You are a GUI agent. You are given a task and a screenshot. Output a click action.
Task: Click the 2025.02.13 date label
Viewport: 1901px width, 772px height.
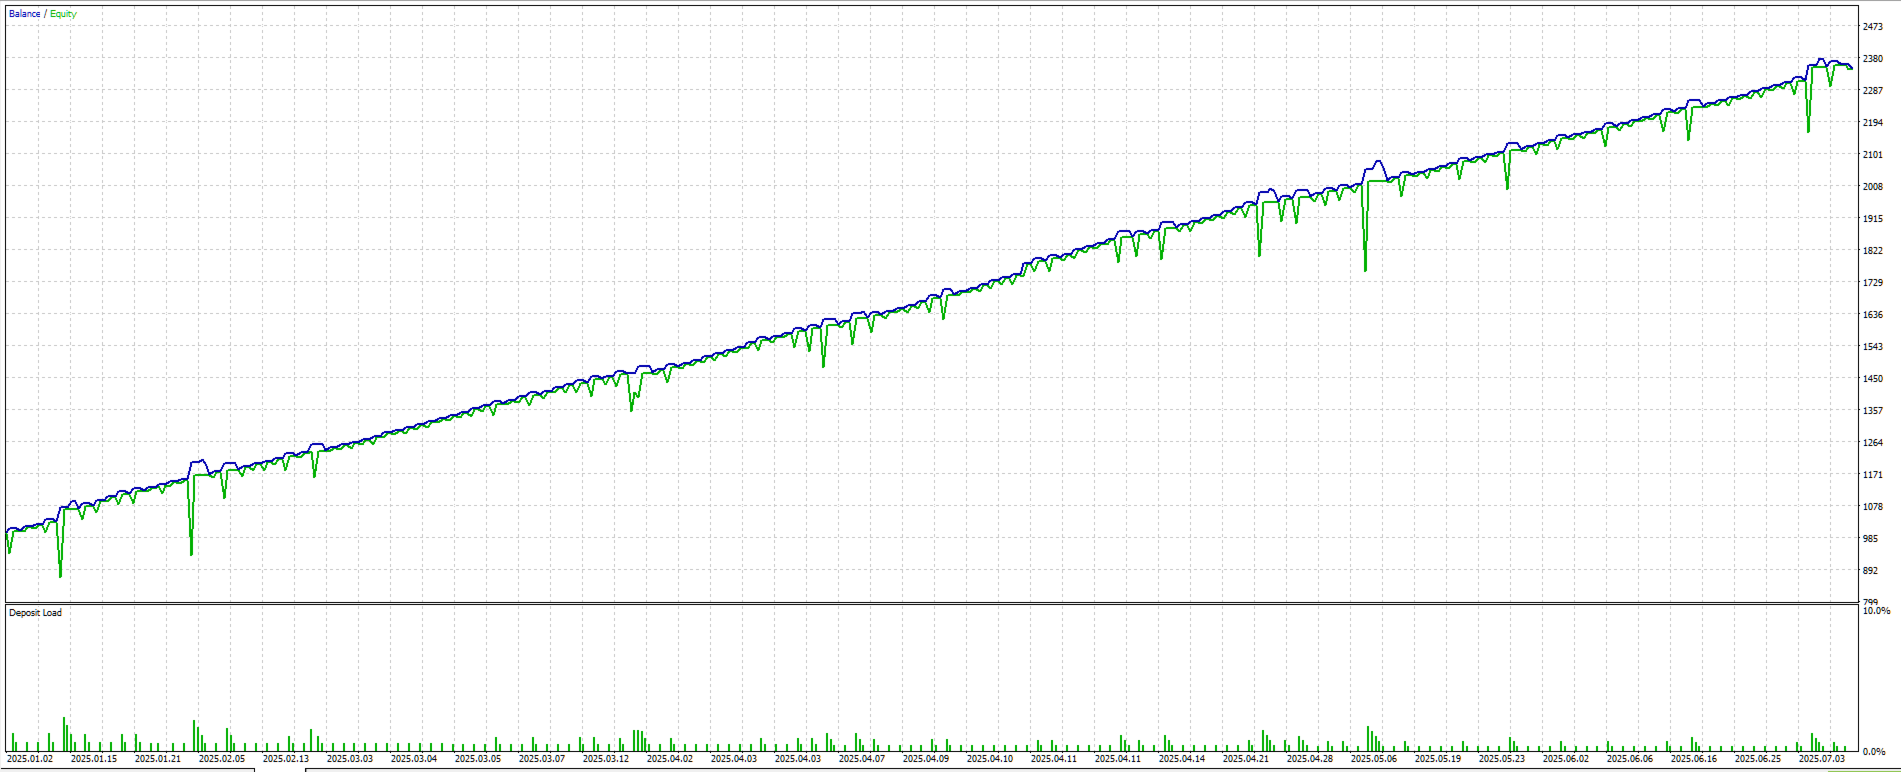286,759
